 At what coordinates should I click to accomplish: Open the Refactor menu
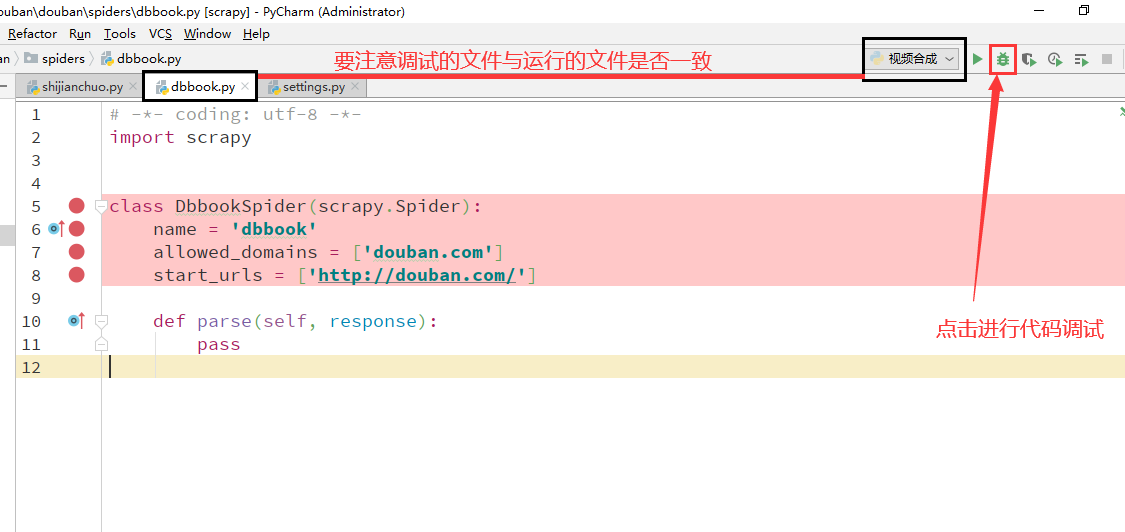(32, 34)
